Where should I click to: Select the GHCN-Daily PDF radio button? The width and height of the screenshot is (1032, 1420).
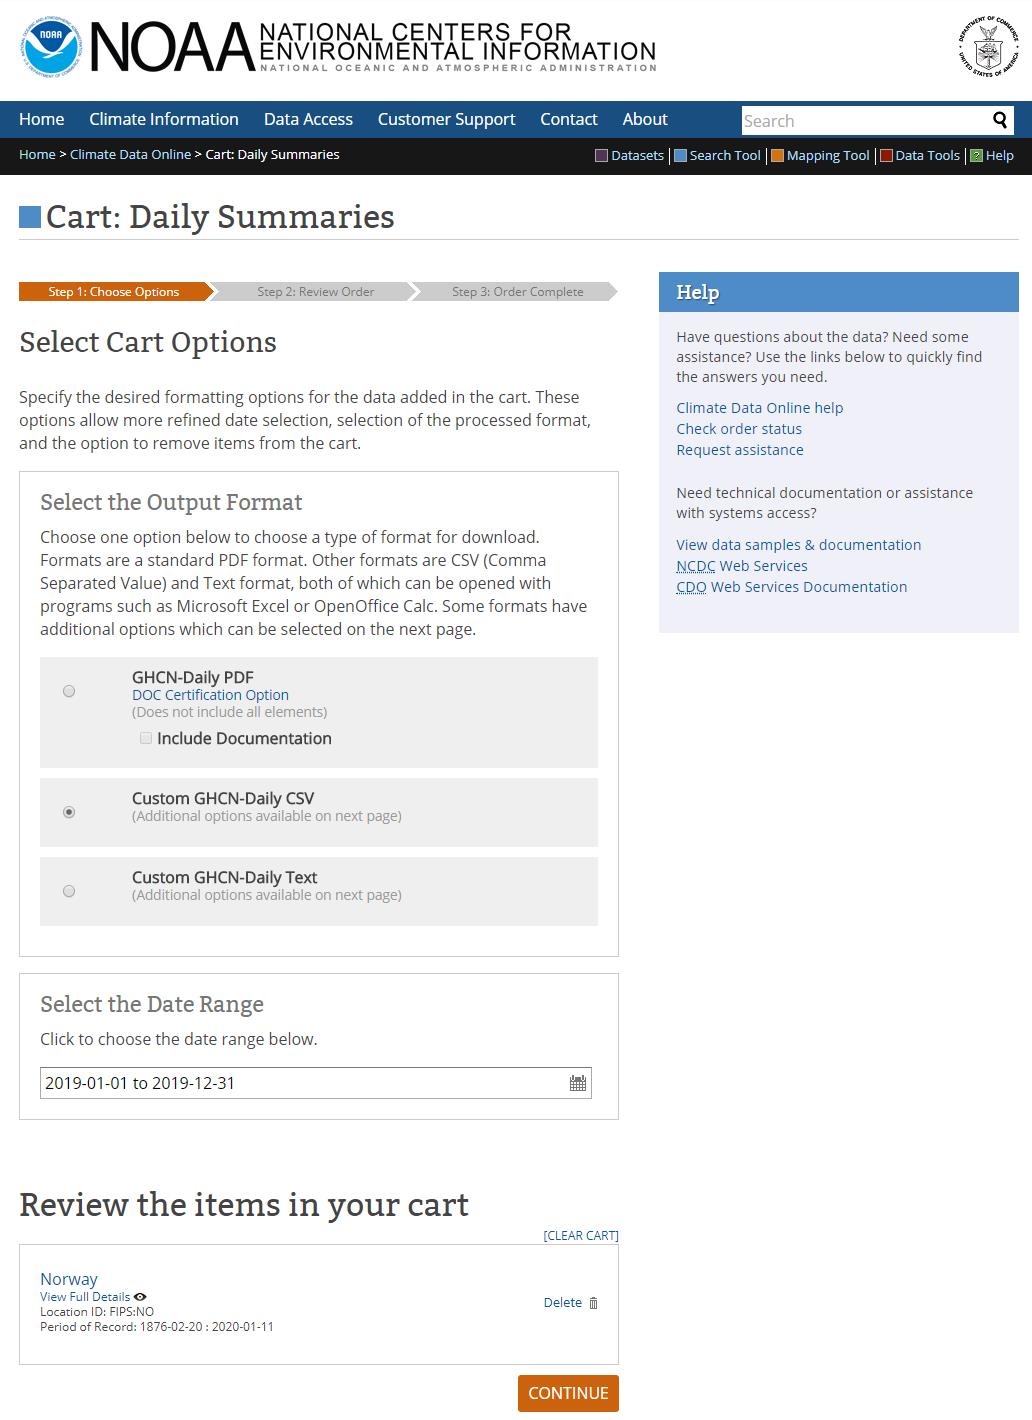69,691
